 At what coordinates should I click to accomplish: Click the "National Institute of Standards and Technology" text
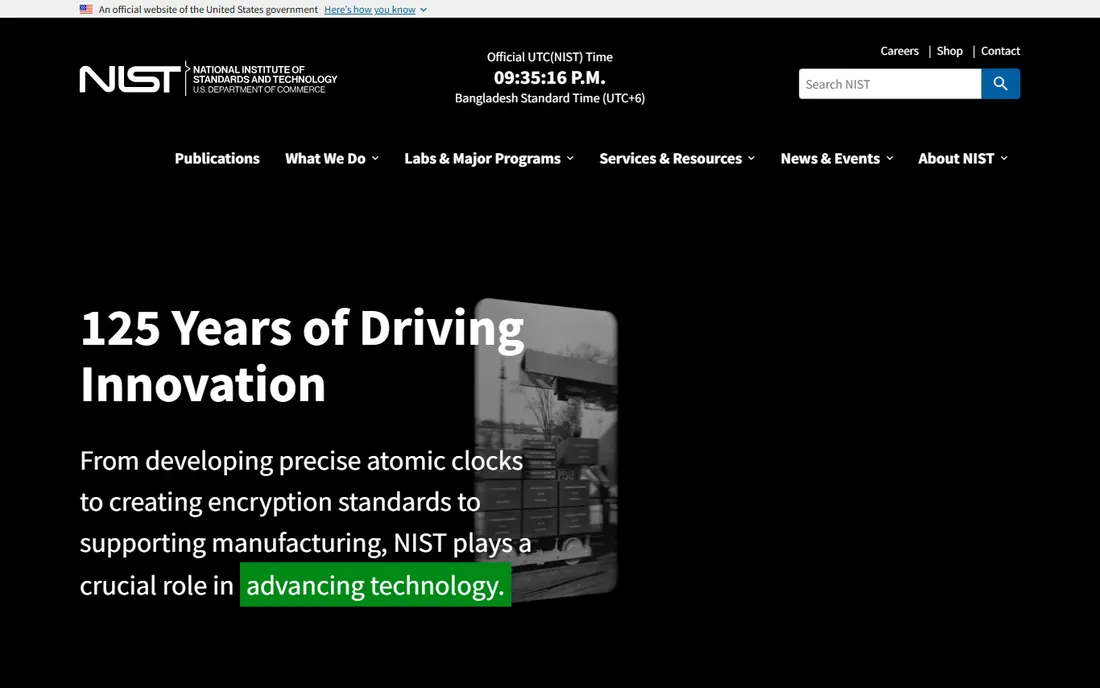264,74
